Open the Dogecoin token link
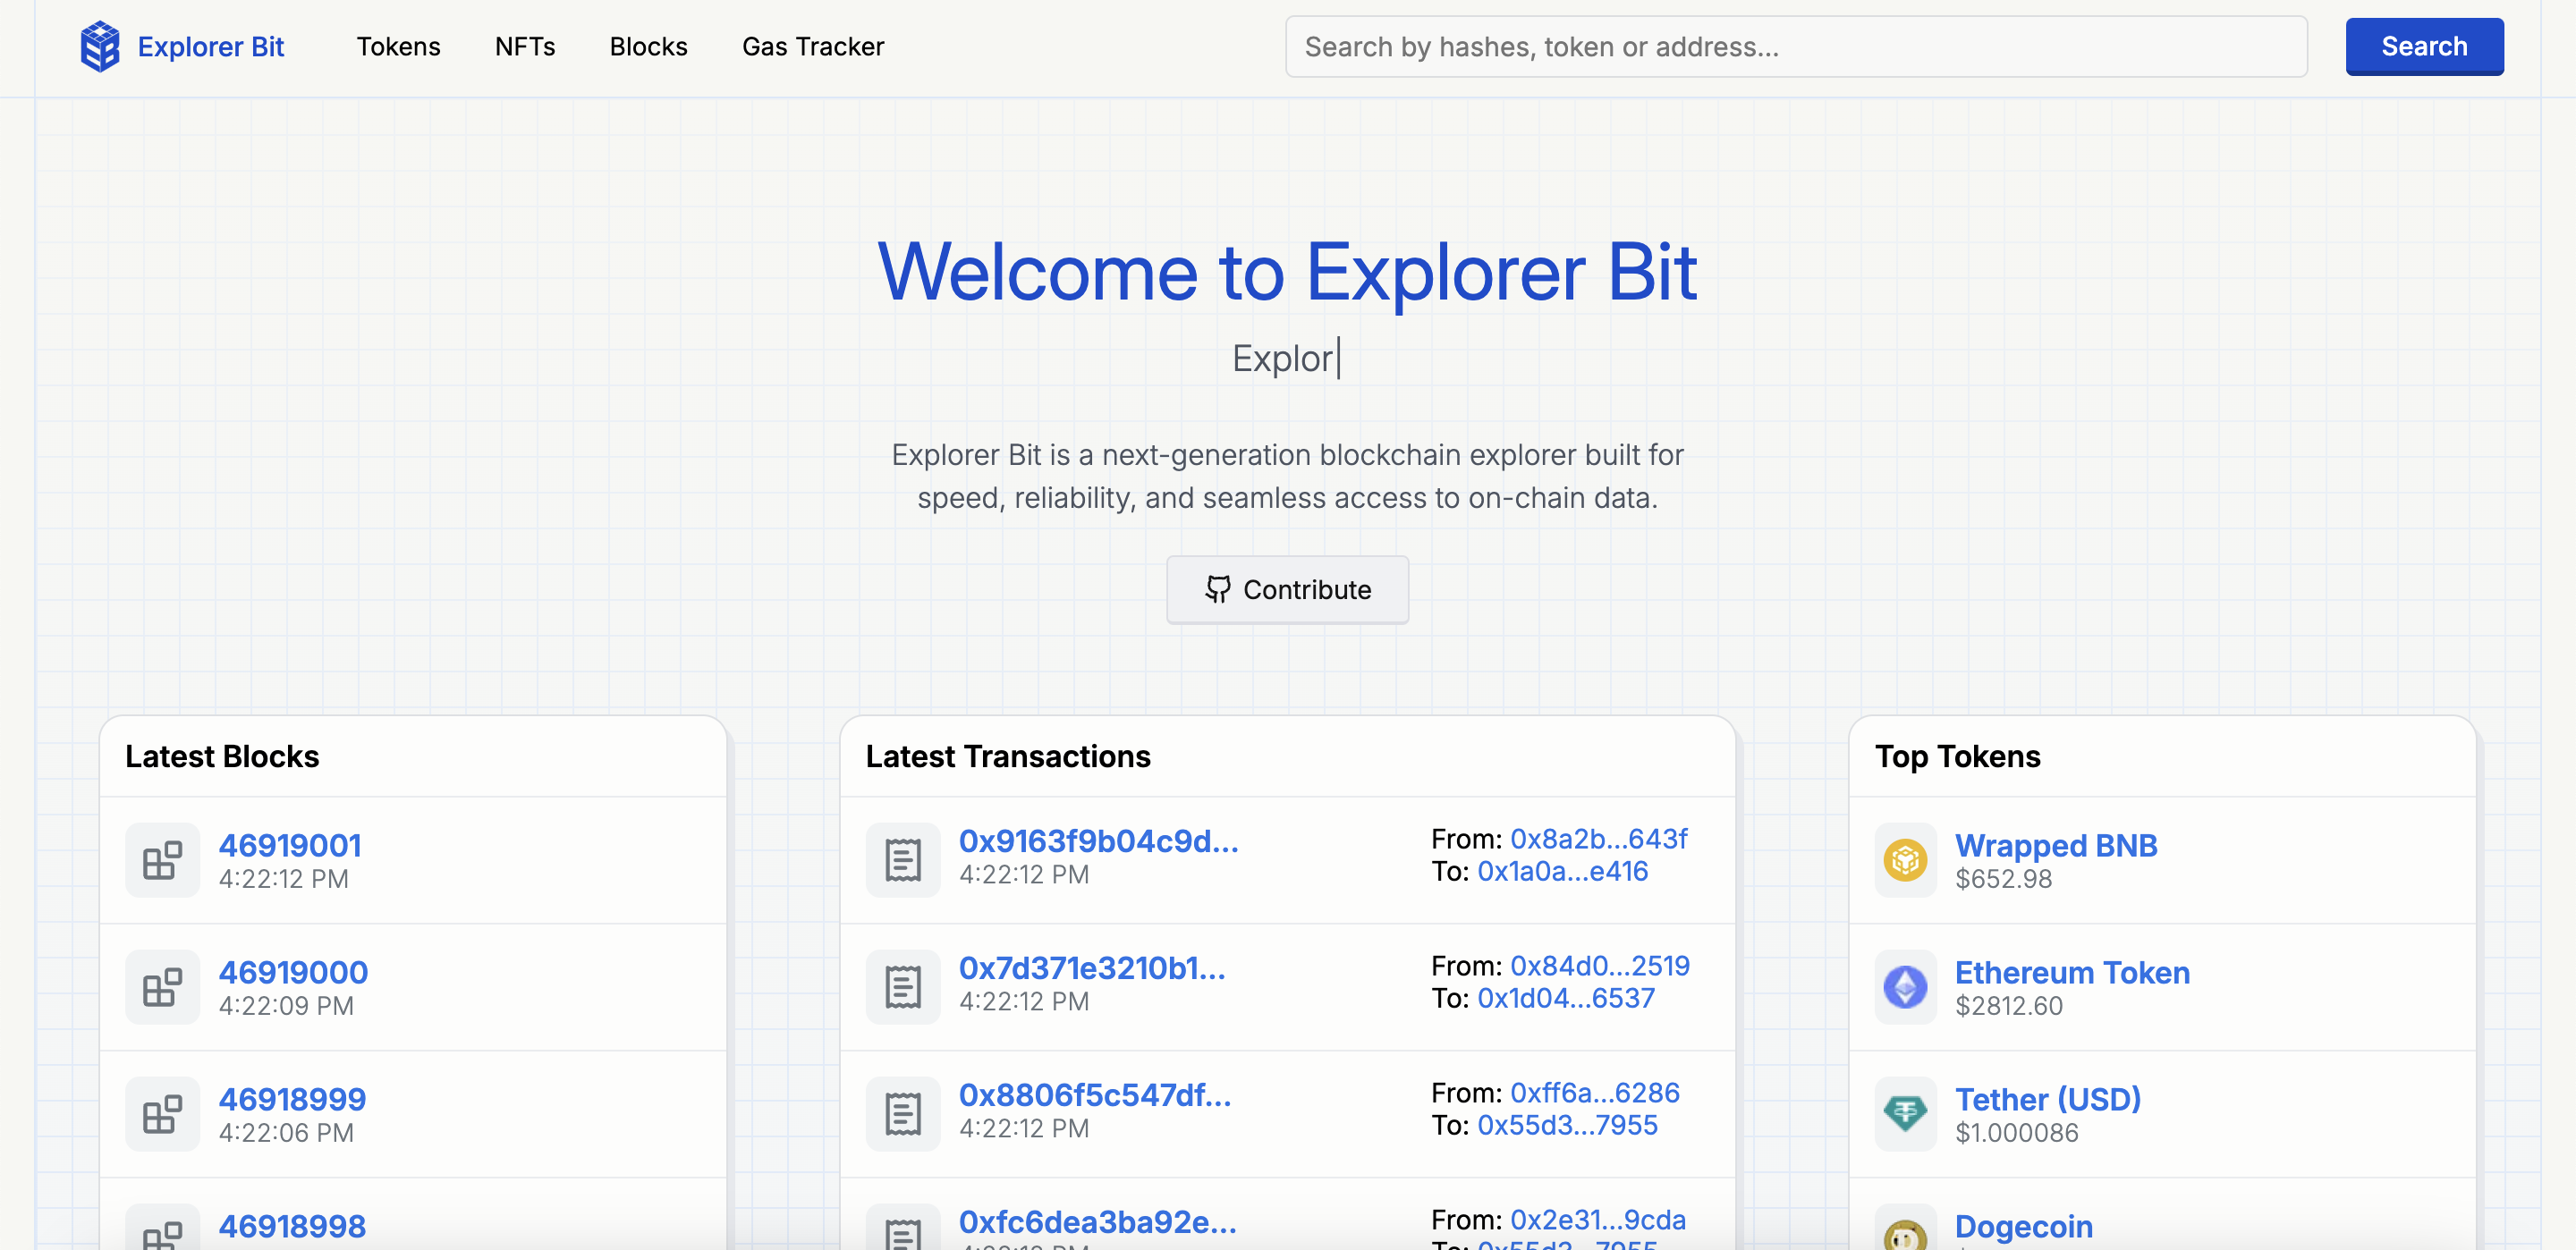This screenshot has height=1250, width=2576. 2023,1226
